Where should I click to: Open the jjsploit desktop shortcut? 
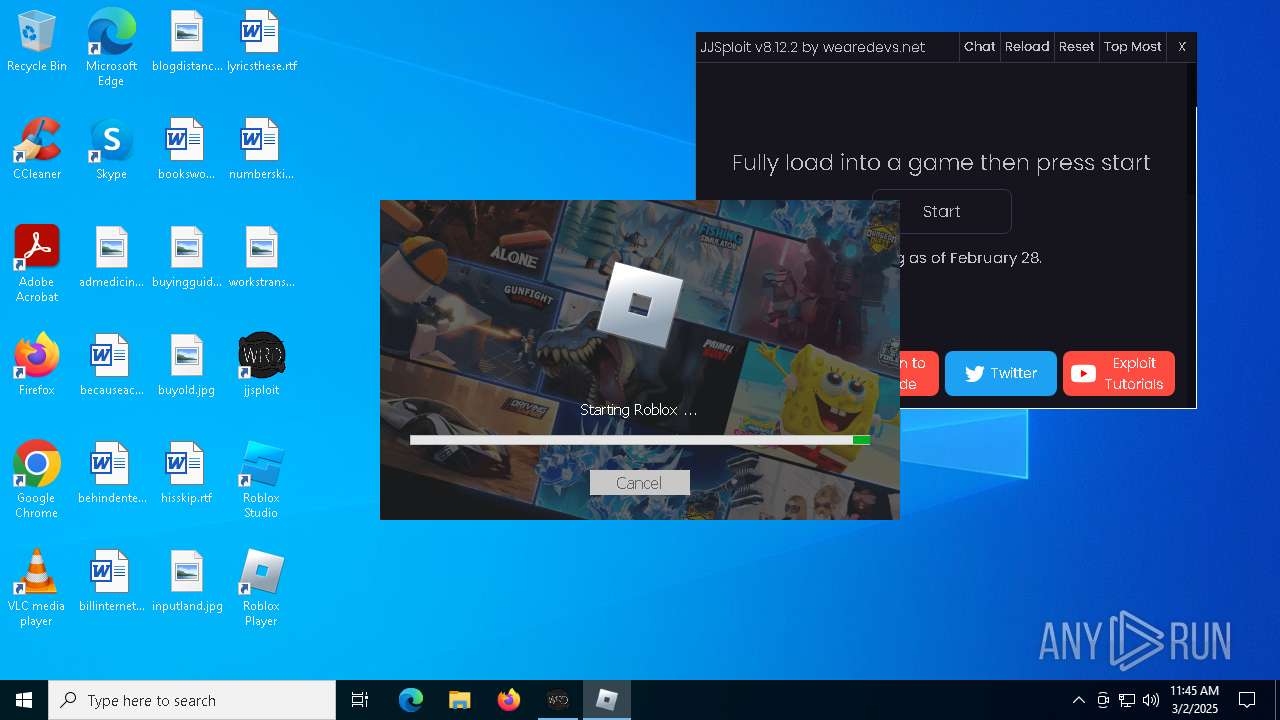pyautogui.click(x=261, y=366)
